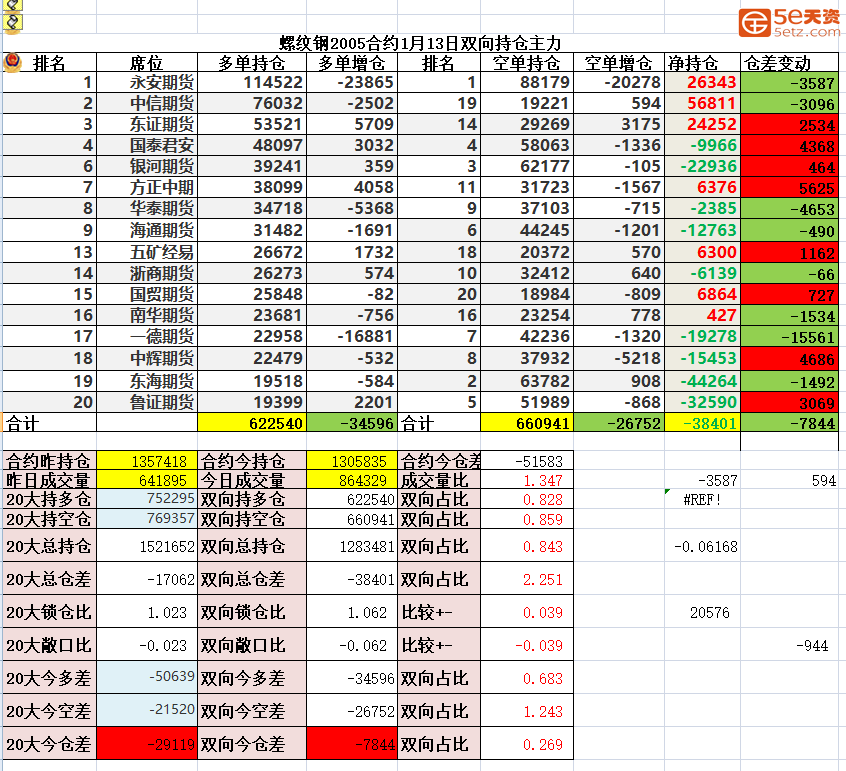Select red net position 26343
The height and width of the screenshot is (771, 846).
pyautogui.click(x=702, y=83)
